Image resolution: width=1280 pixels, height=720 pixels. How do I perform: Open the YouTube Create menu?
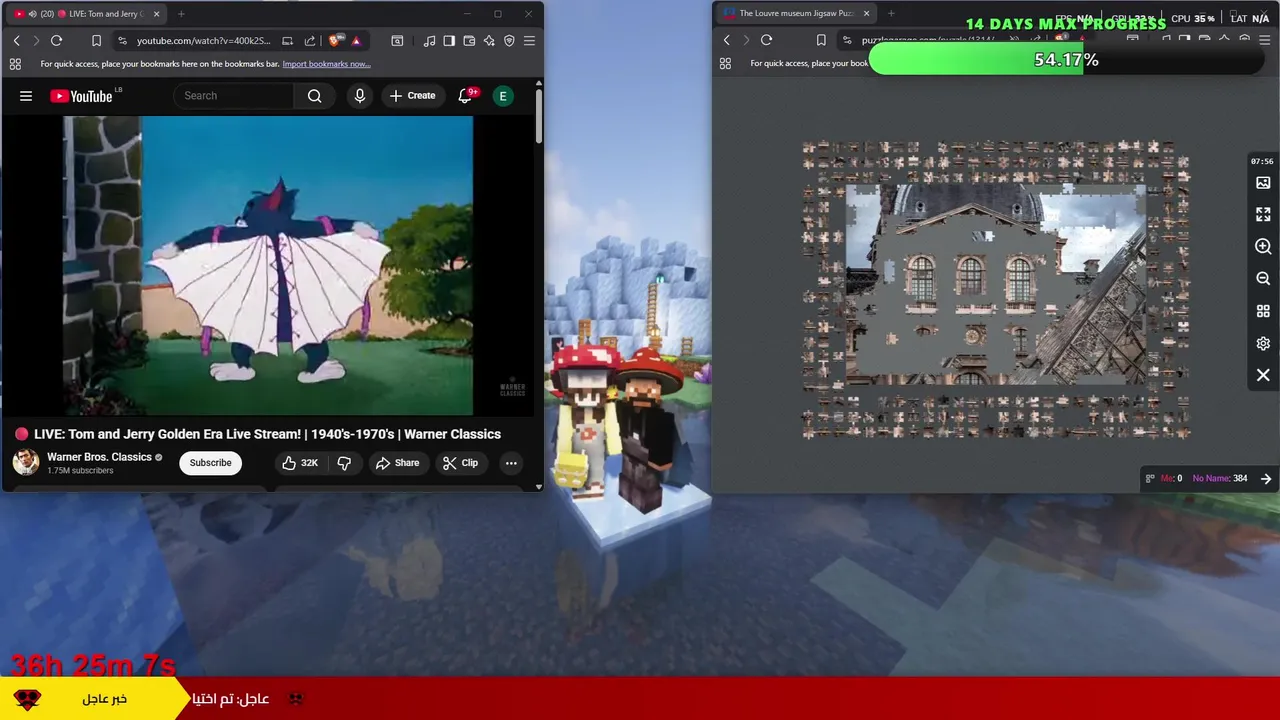412,96
